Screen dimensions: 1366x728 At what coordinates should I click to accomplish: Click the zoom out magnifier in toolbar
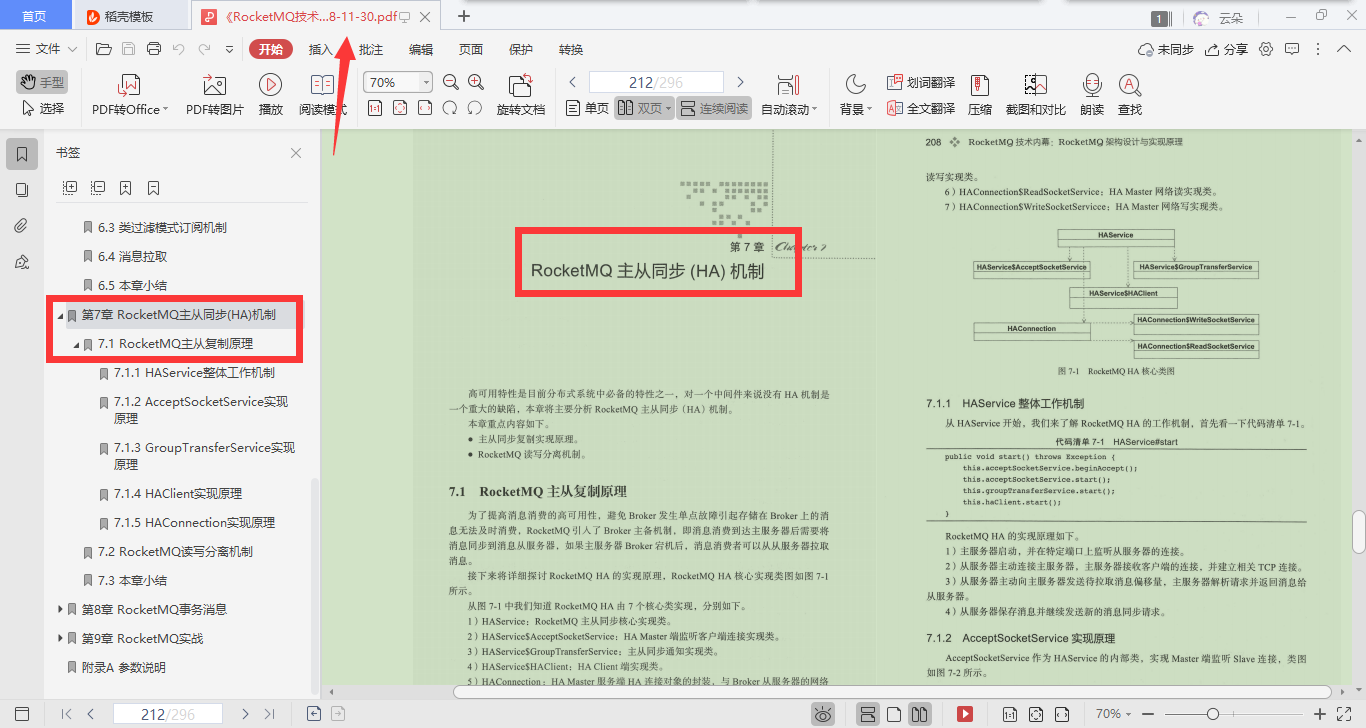[451, 82]
